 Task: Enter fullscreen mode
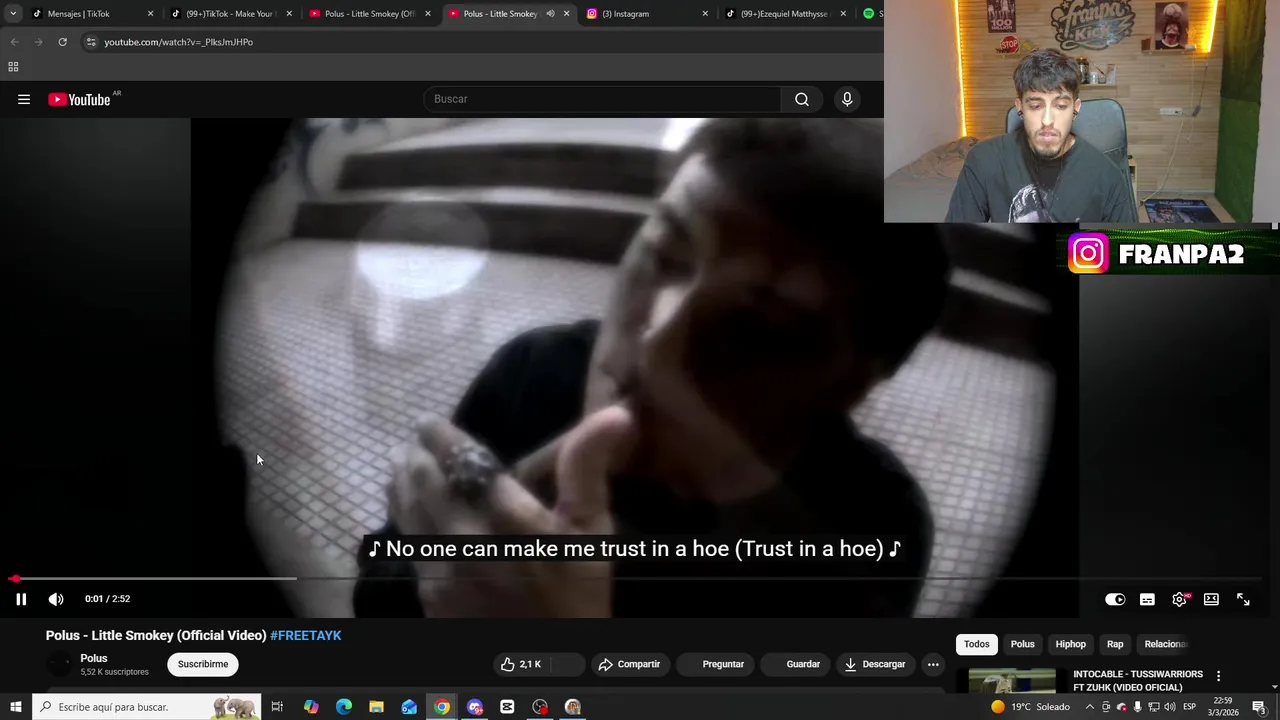[1243, 599]
